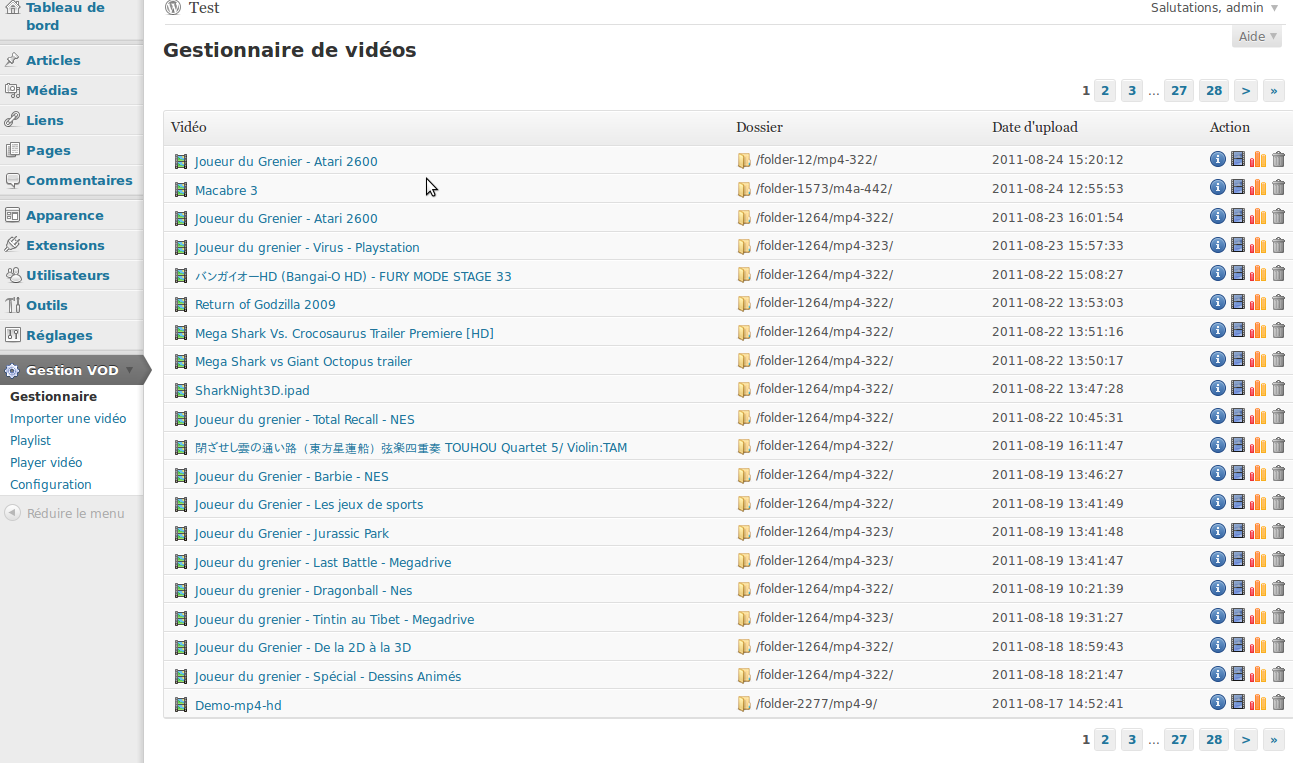Go to page 28 of videos
This screenshot has width=1293, height=763.
pos(1213,90)
